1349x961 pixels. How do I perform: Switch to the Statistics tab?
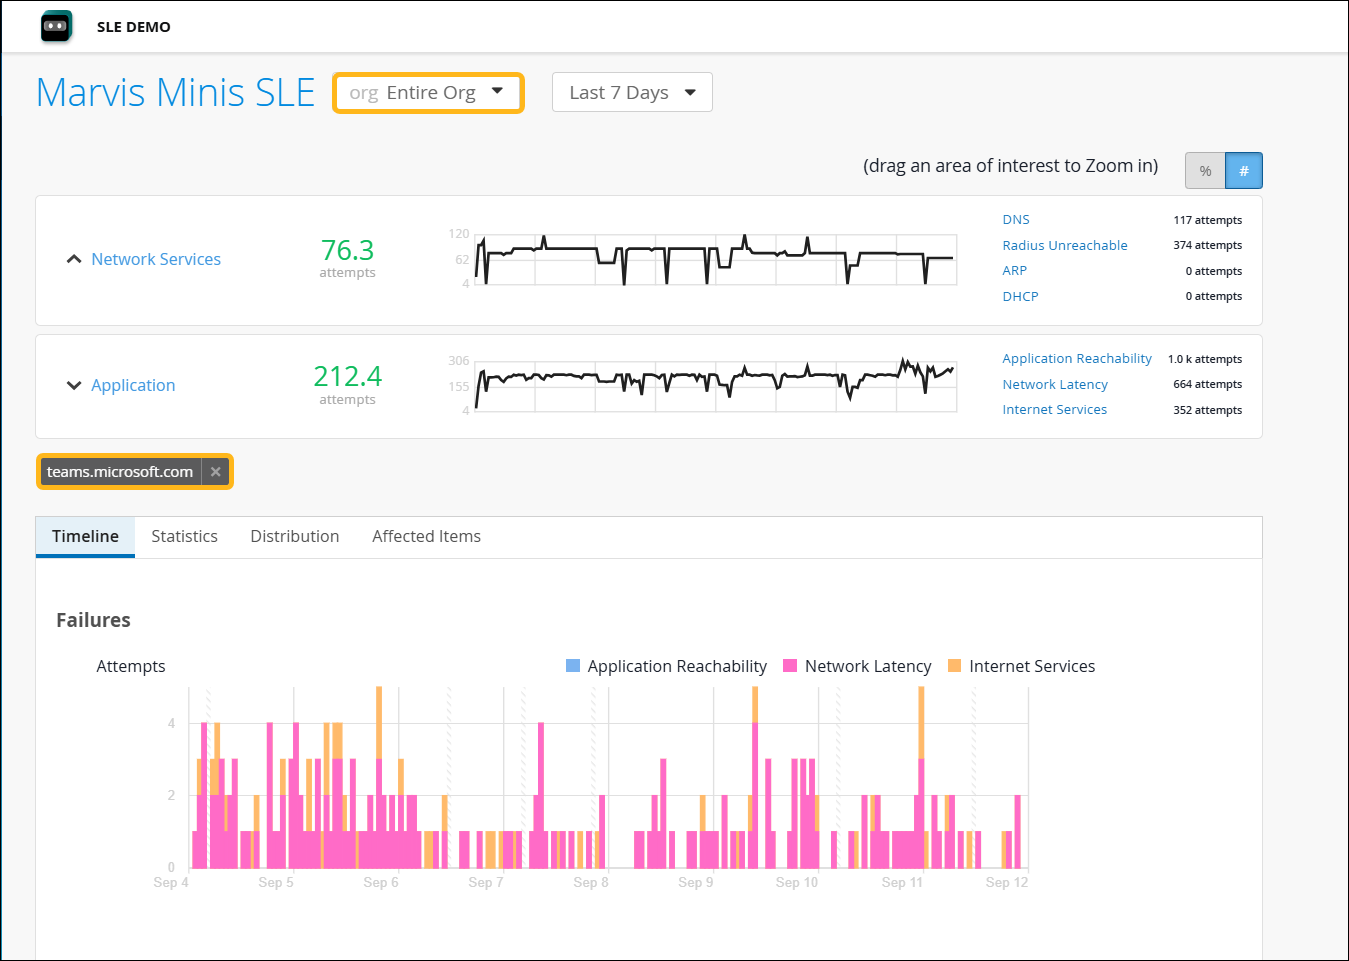[184, 536]
